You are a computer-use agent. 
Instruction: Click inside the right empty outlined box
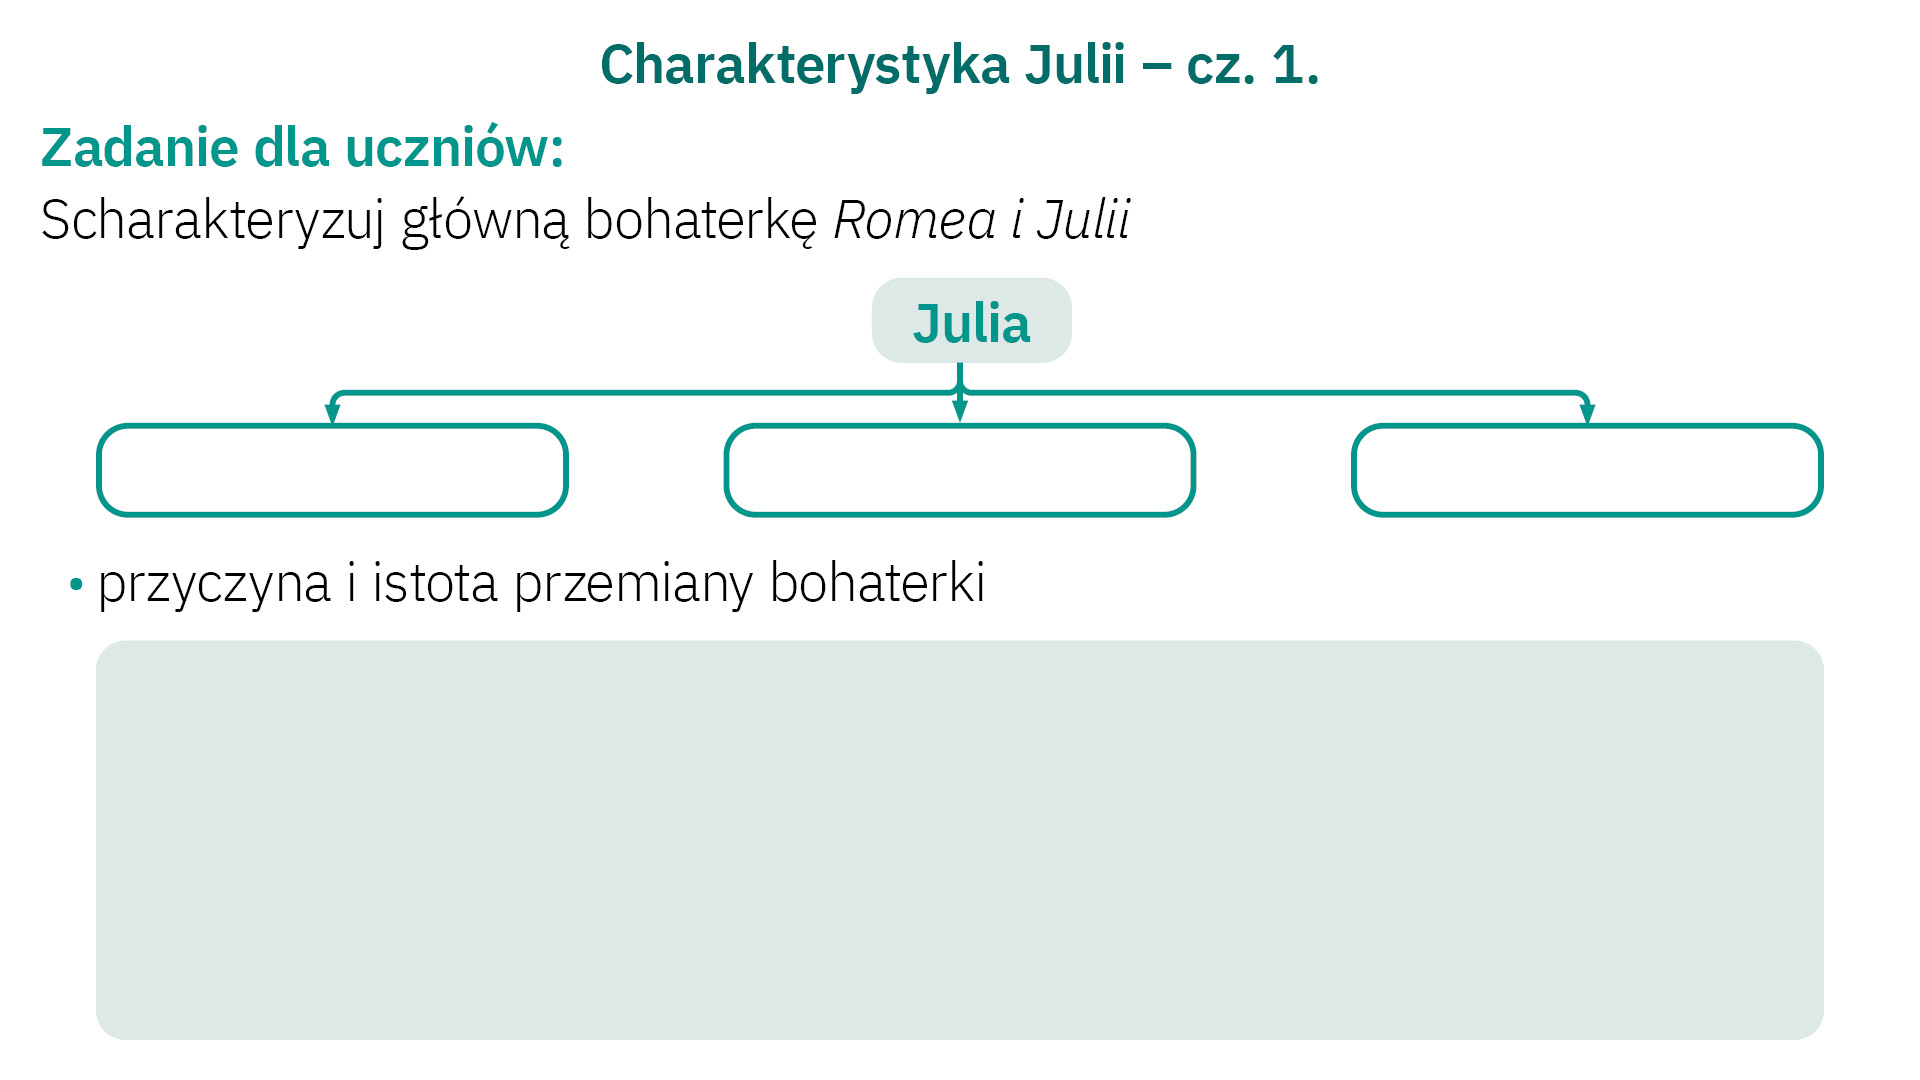tap(1587, 471)
